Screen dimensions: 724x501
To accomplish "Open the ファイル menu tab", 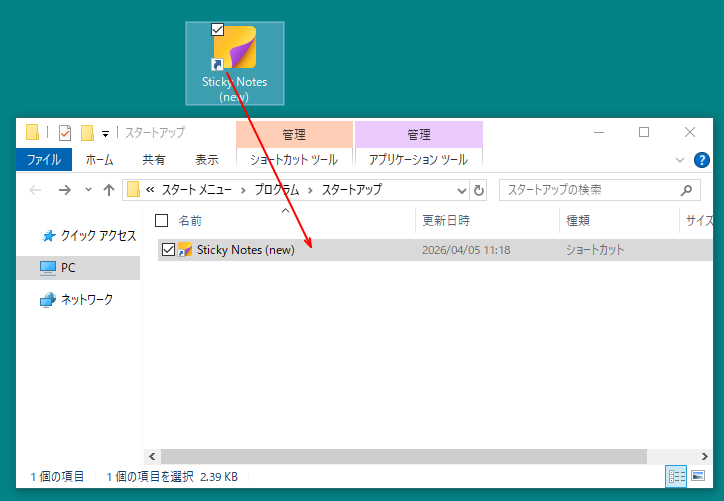I will tap(44, 160).
